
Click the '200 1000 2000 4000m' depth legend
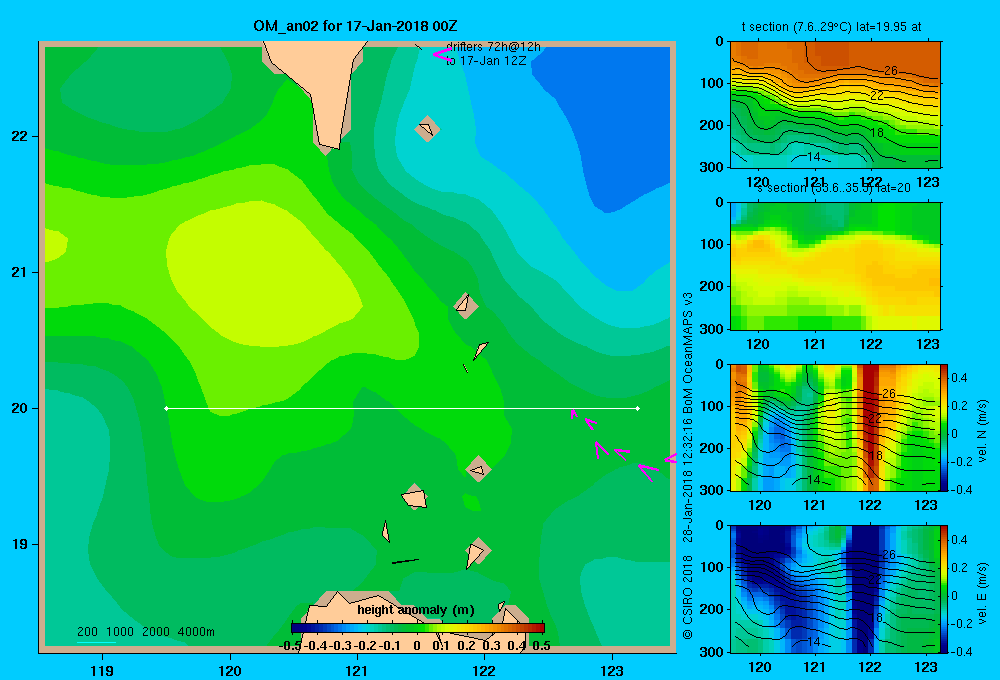[145, 632]
